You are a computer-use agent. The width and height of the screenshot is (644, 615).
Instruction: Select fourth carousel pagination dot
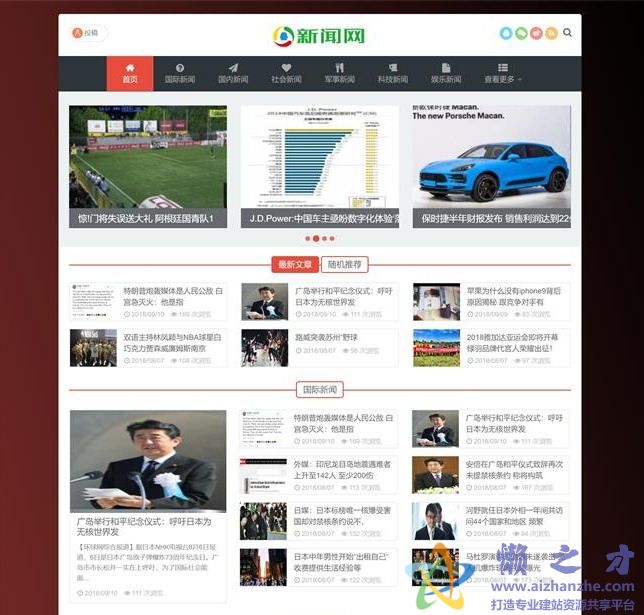pyautogui.click(x=332, y=238)
